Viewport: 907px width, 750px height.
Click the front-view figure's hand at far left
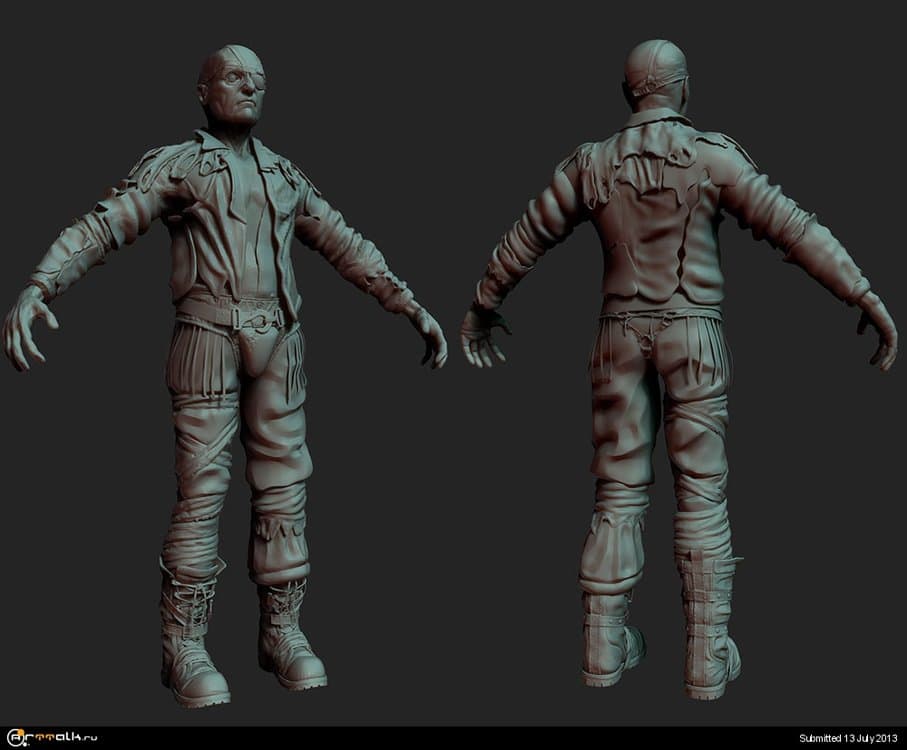click(27, 328)
